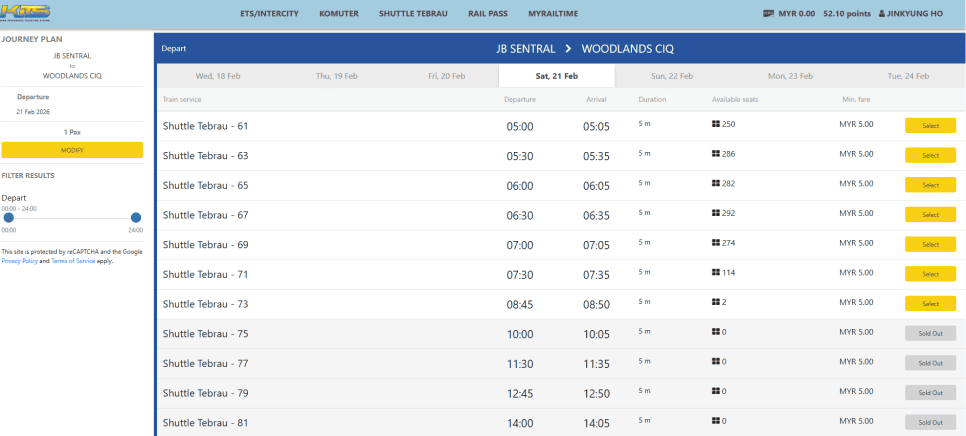Open the KTMB logo home link

pyautogui.click(x=26, y=13)
